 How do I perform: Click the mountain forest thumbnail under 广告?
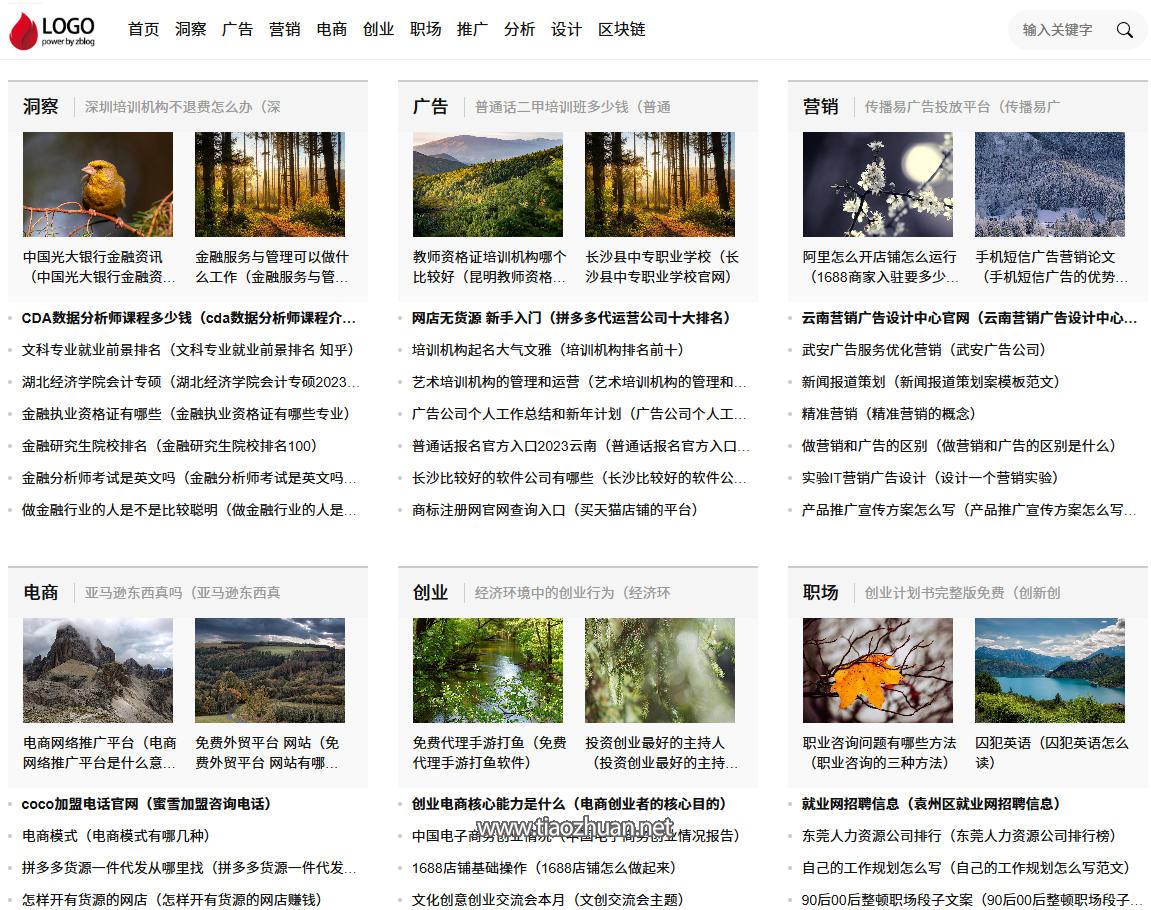(487, 183)
